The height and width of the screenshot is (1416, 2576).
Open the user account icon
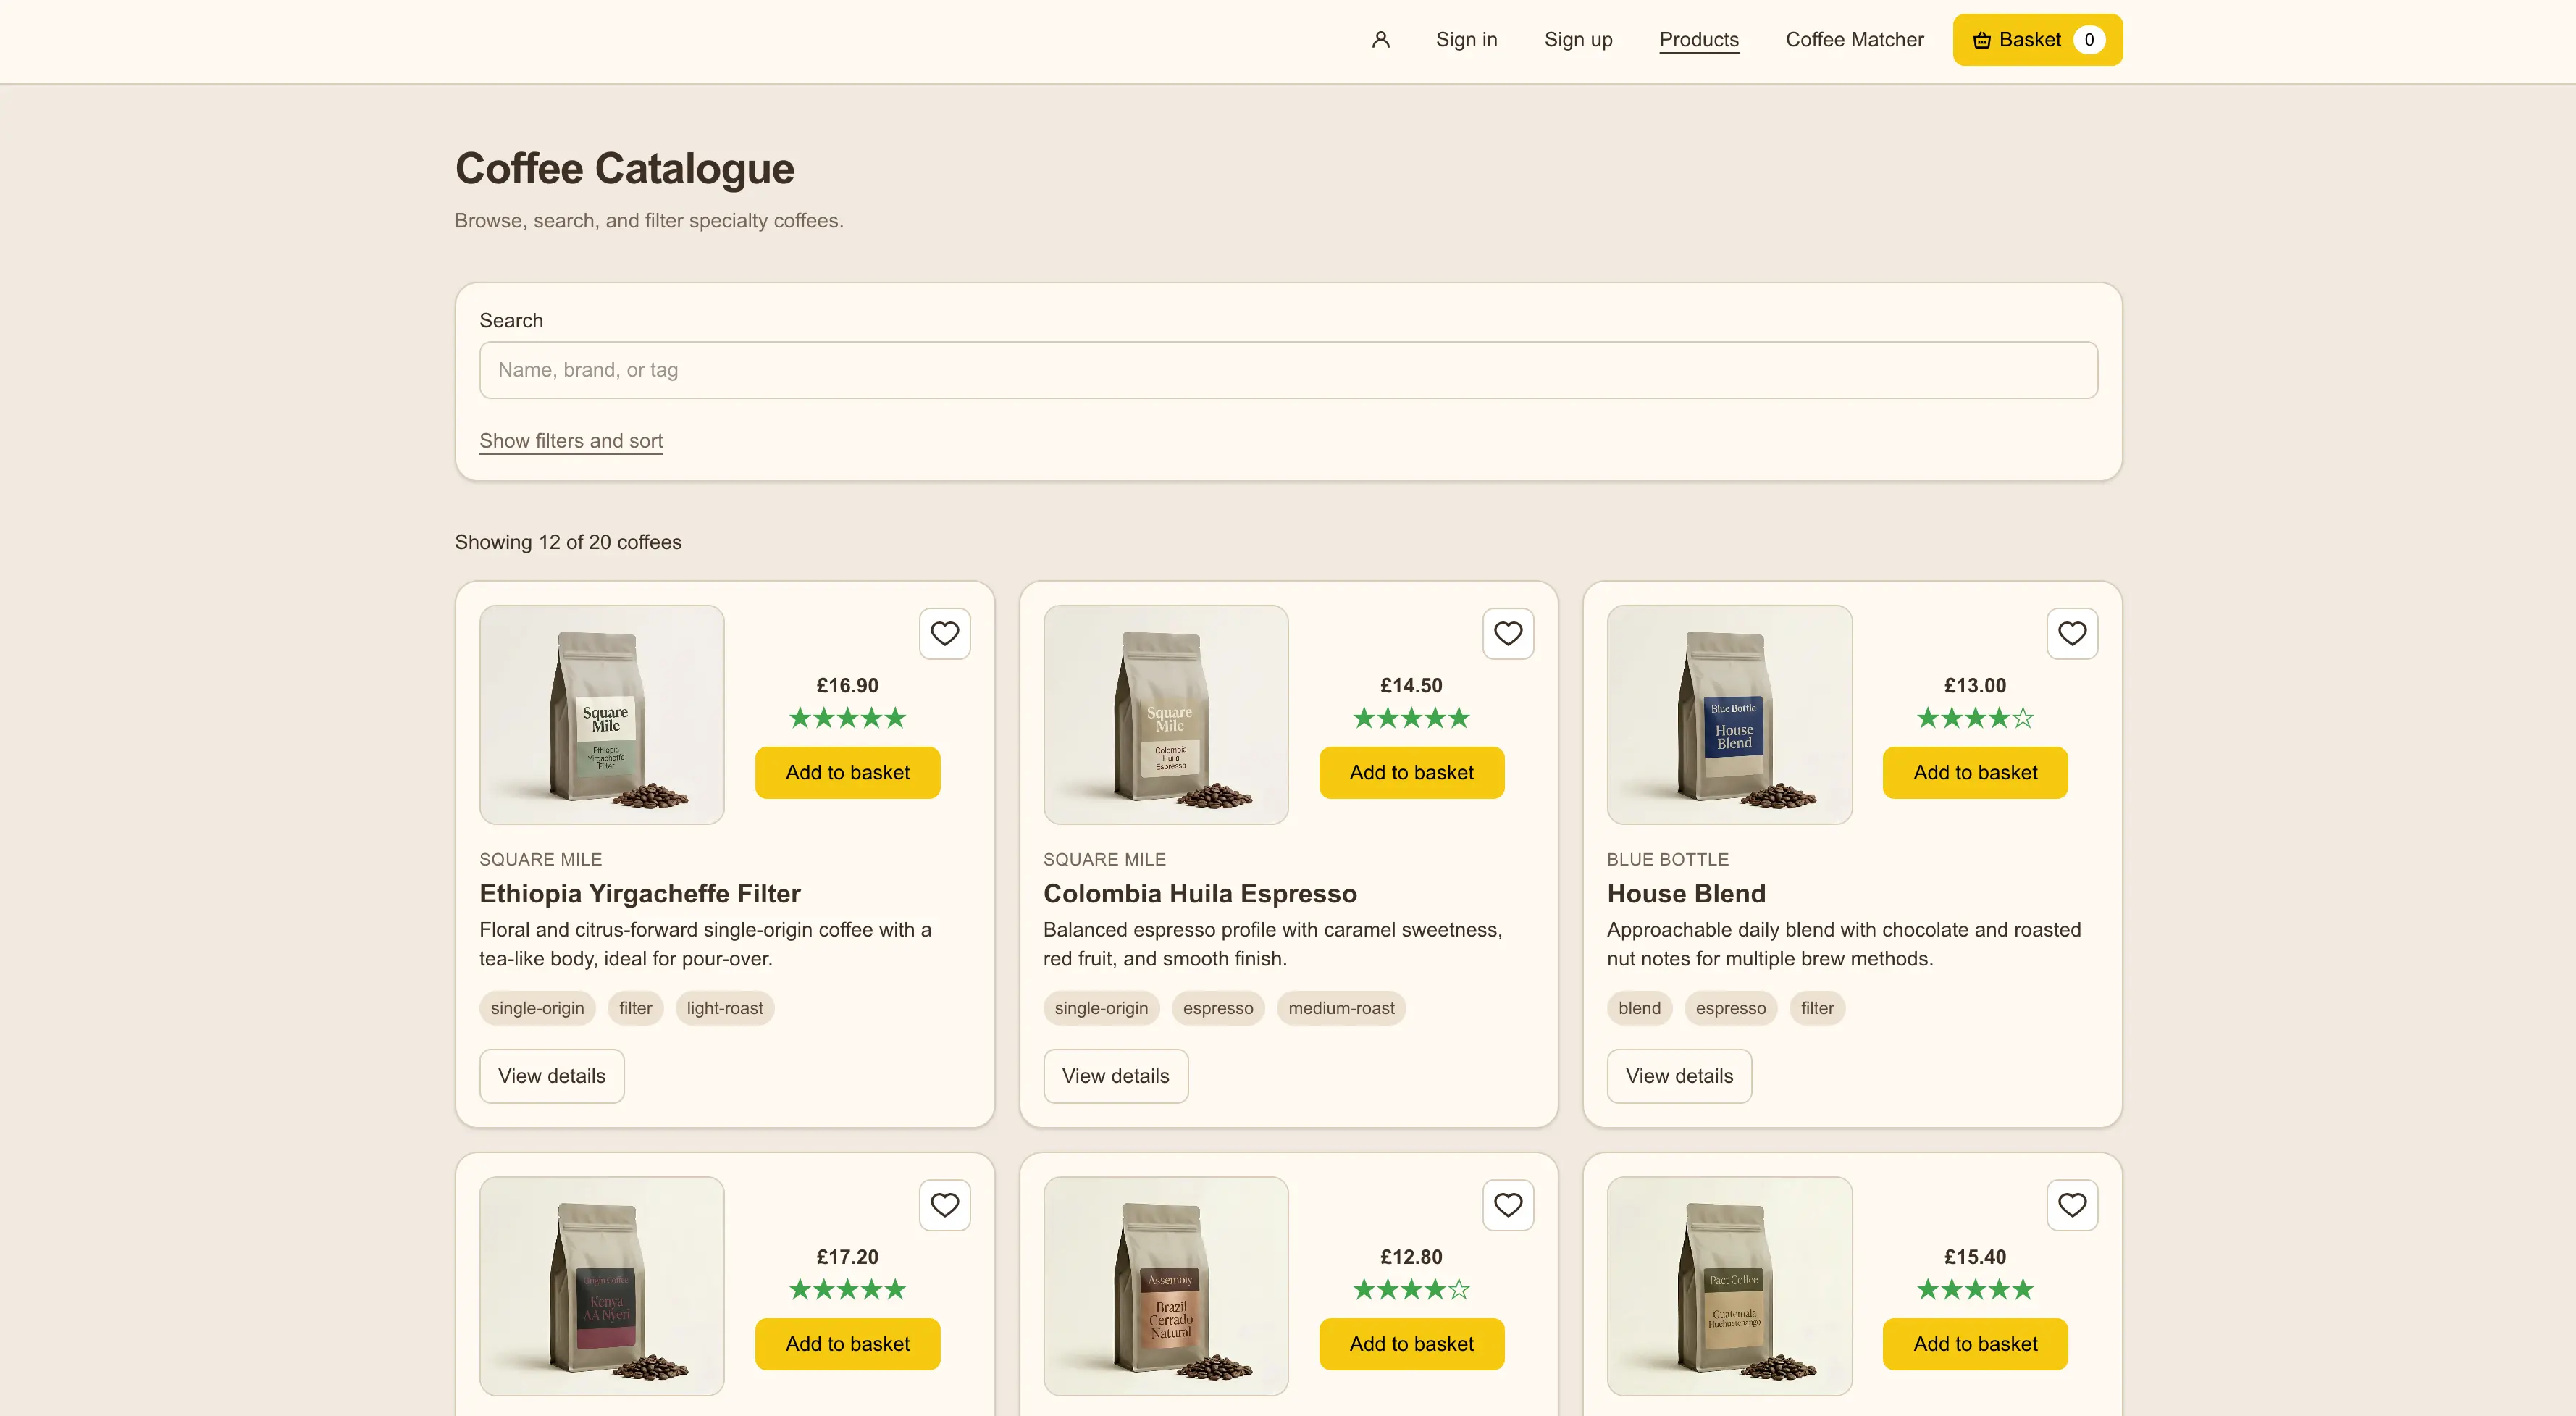coord(1381,40)
